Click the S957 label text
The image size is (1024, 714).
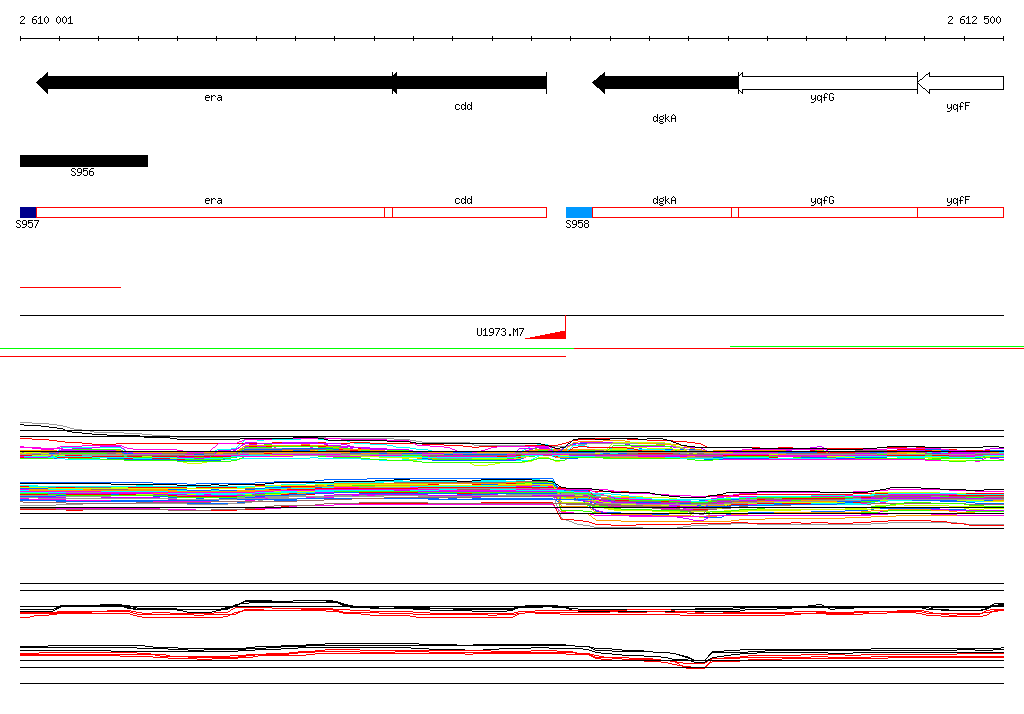tap(27, 224)
